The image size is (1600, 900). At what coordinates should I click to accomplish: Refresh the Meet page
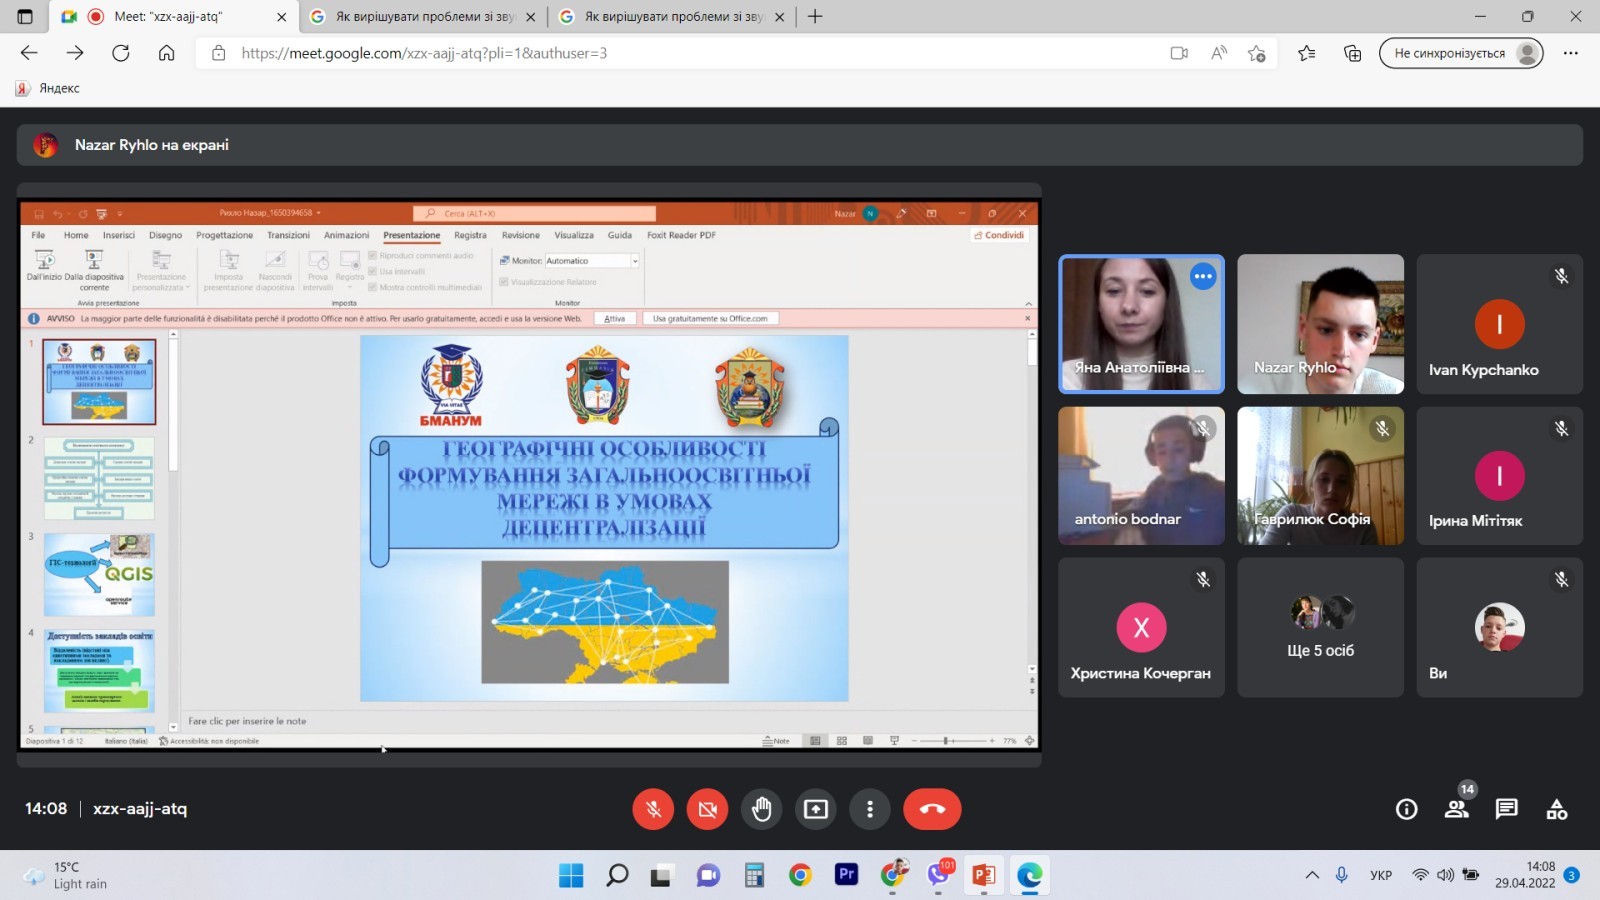click(121, 53)
